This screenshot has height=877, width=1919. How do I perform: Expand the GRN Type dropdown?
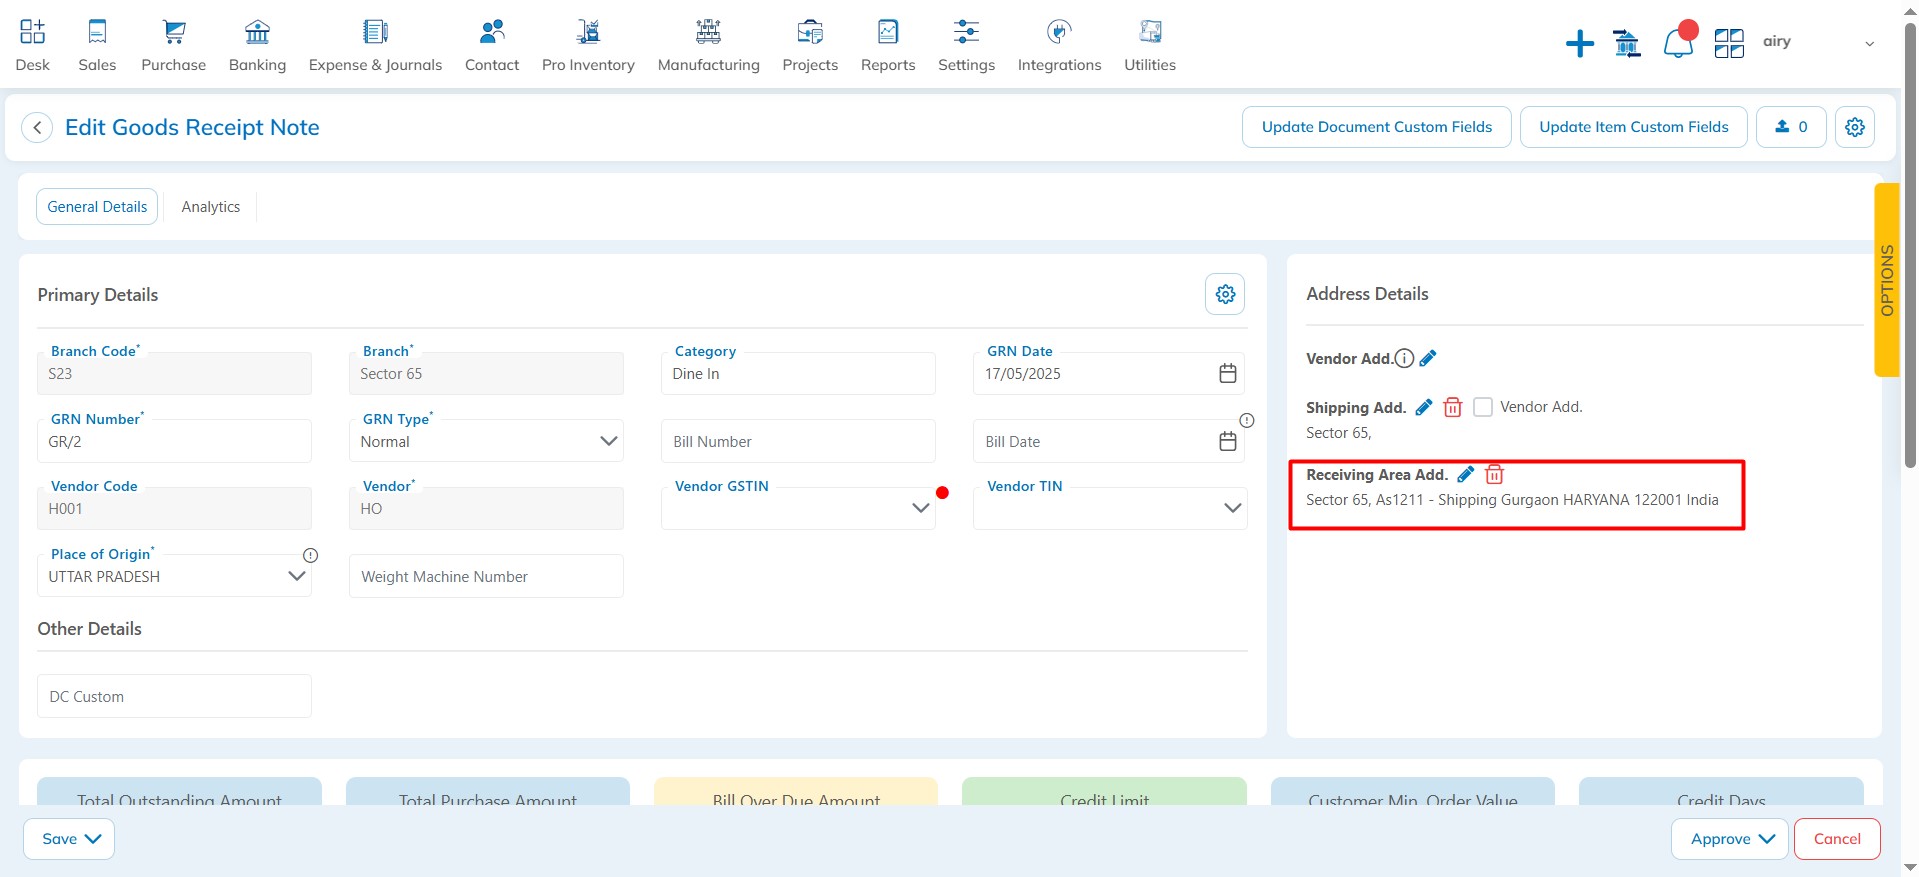click(x=608, y=441)
